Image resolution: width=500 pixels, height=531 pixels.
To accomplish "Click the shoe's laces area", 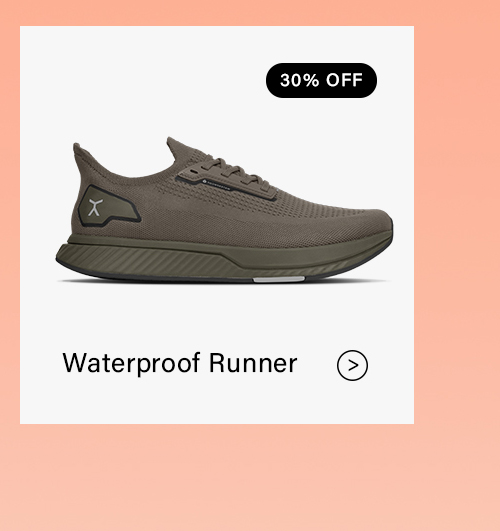I will pos(237,173).
